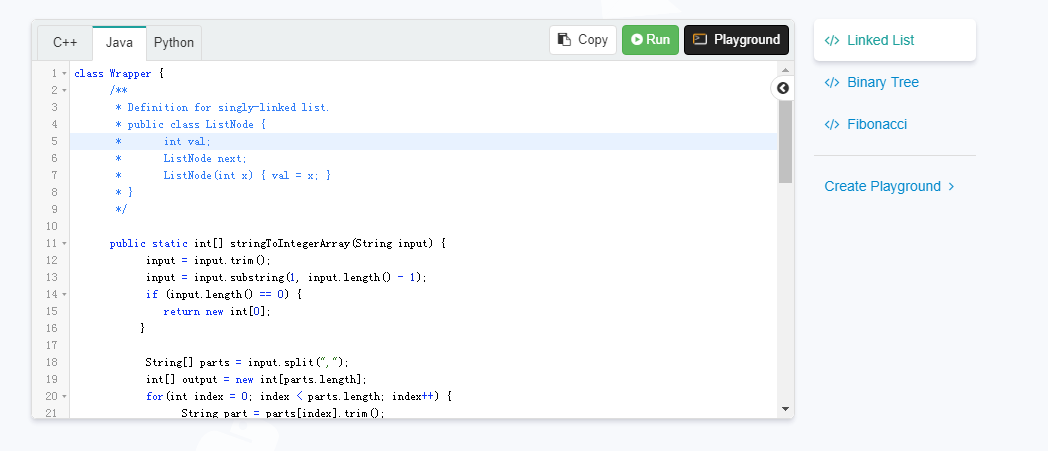Open the Playground button
The height and width of the screenshot is (451, 1048).
(737, 40)
